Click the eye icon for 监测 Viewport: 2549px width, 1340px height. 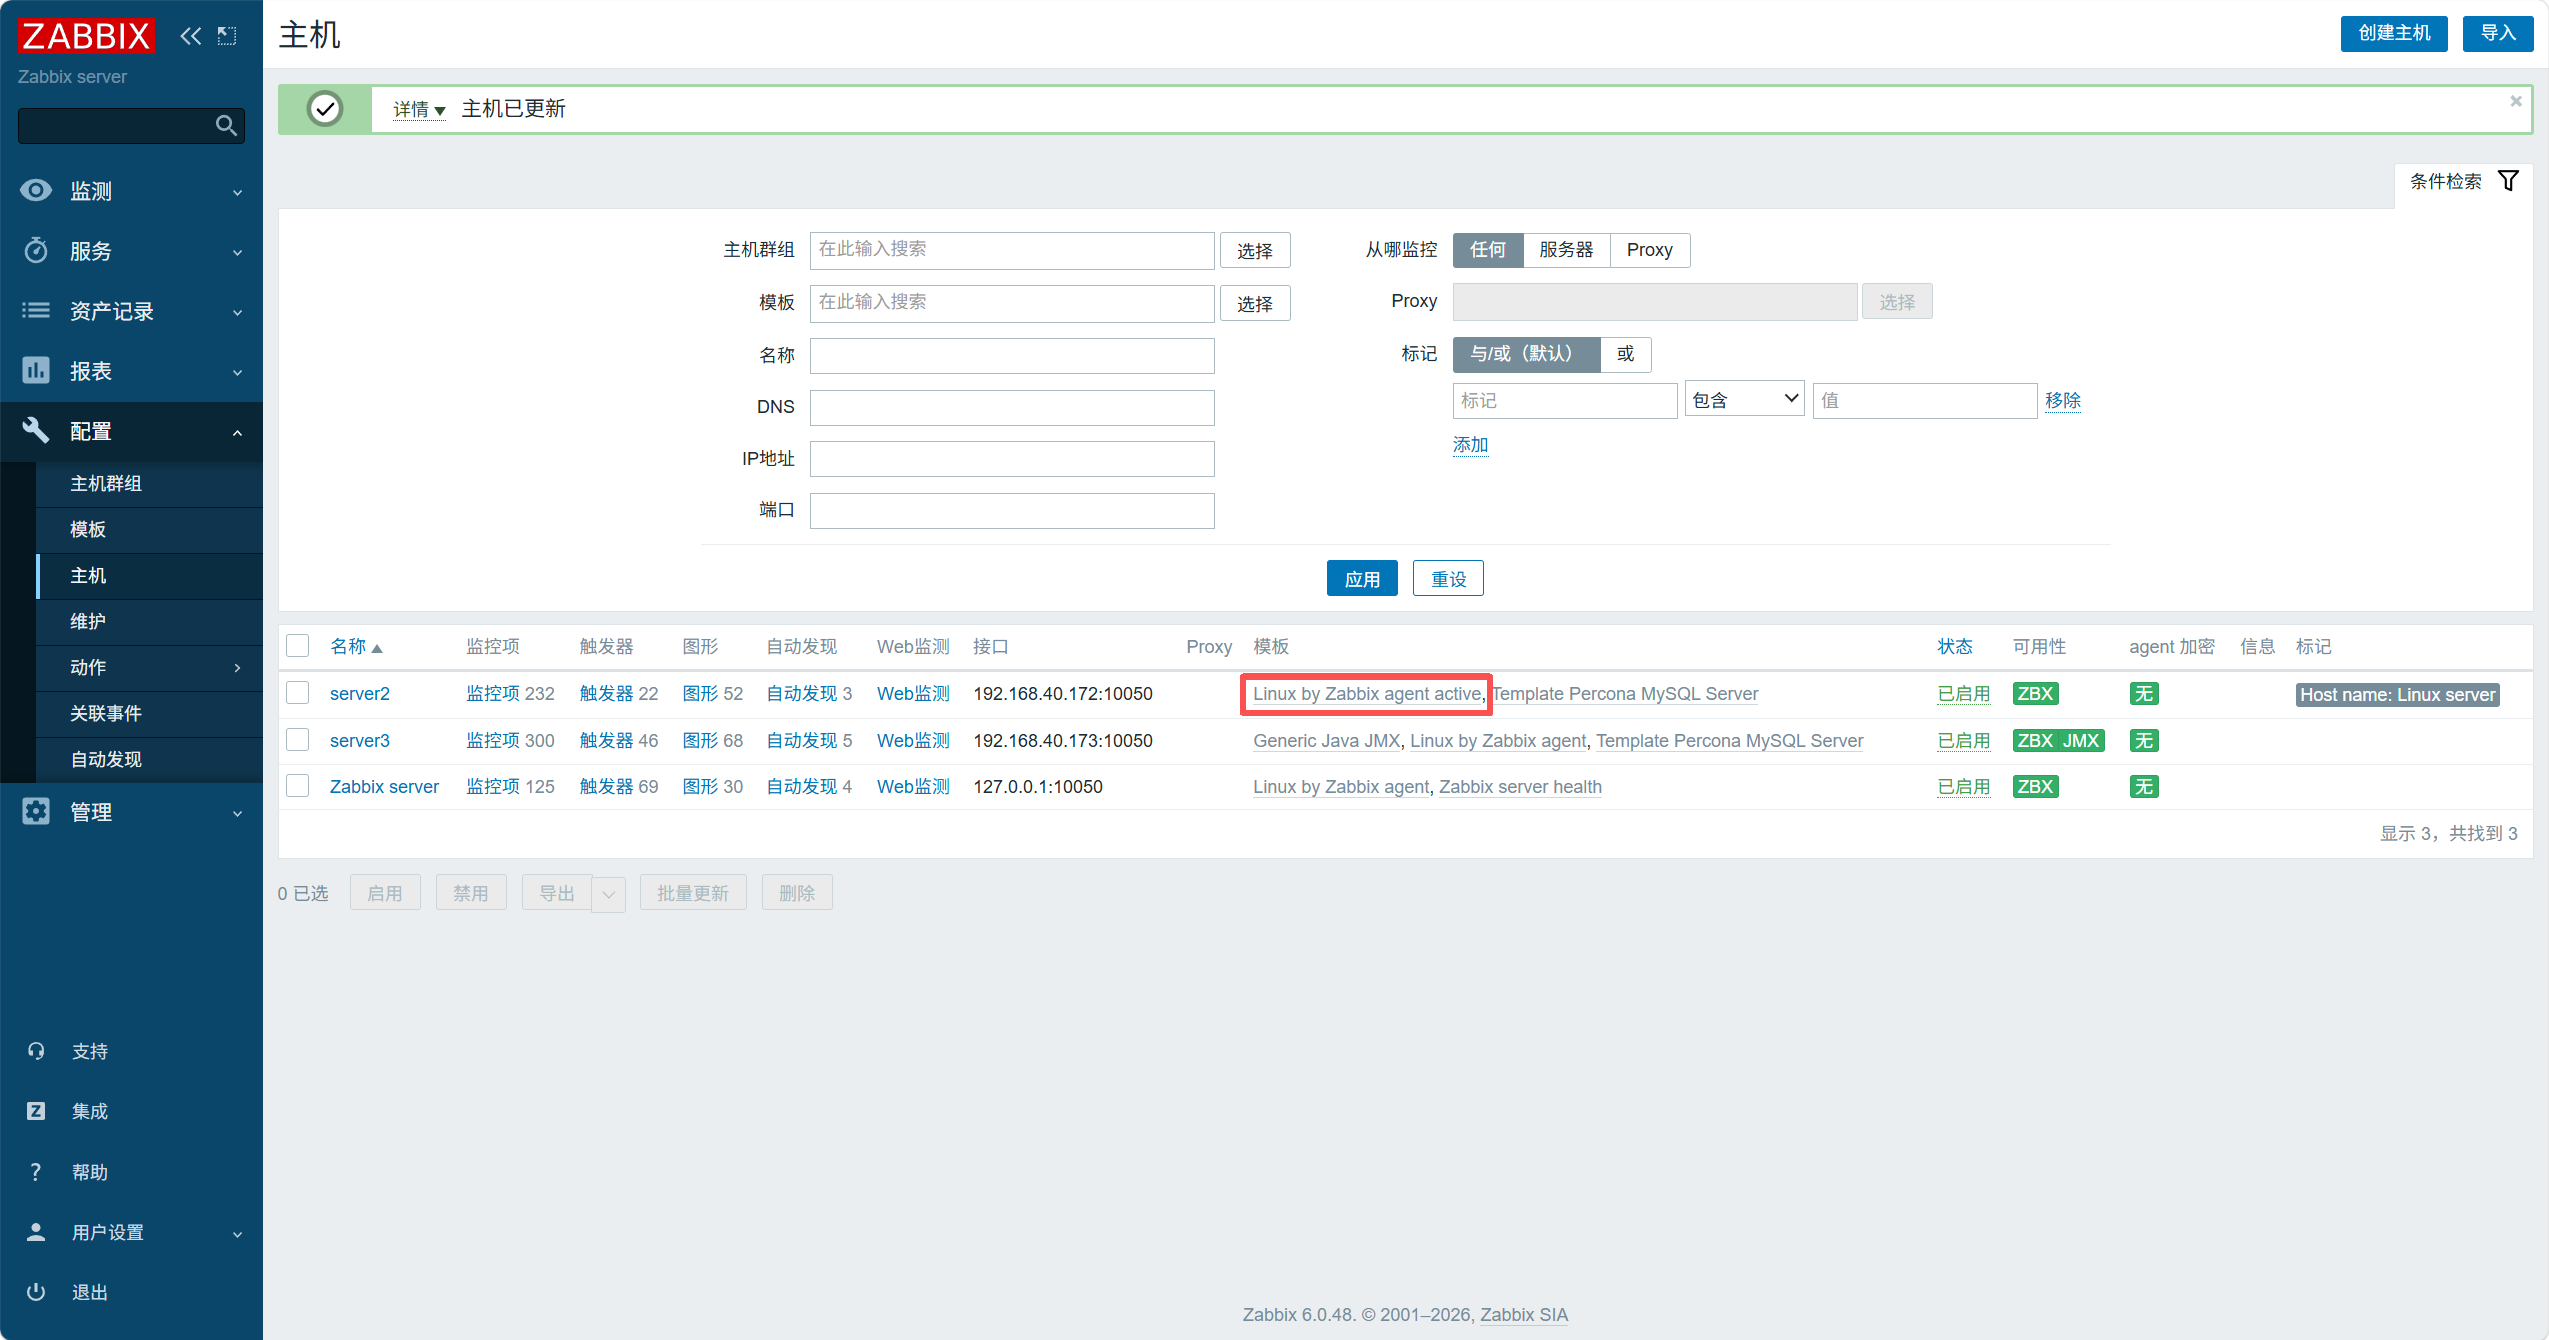pyautogui.click(x=36, y=190)
